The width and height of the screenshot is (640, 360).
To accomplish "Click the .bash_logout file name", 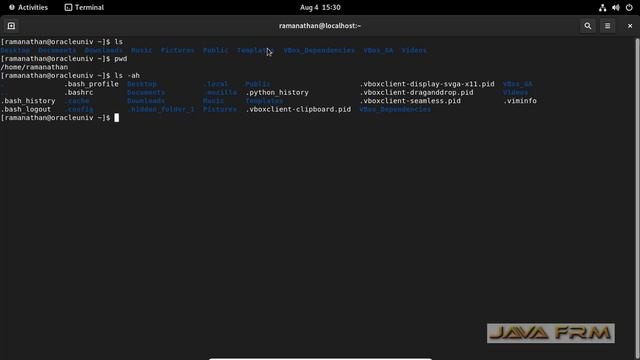I will tap(26, 109).
